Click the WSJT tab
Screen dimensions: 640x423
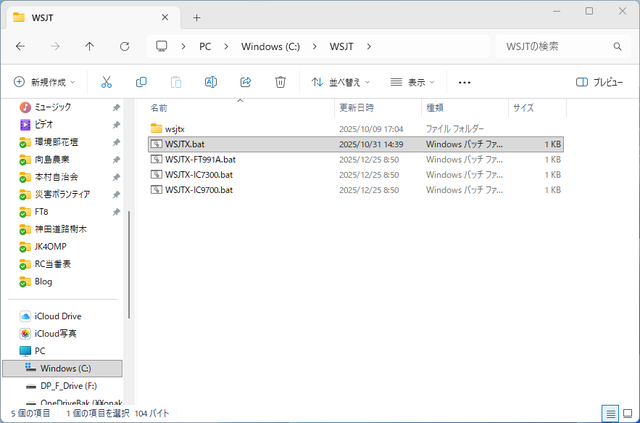[94, 18]
